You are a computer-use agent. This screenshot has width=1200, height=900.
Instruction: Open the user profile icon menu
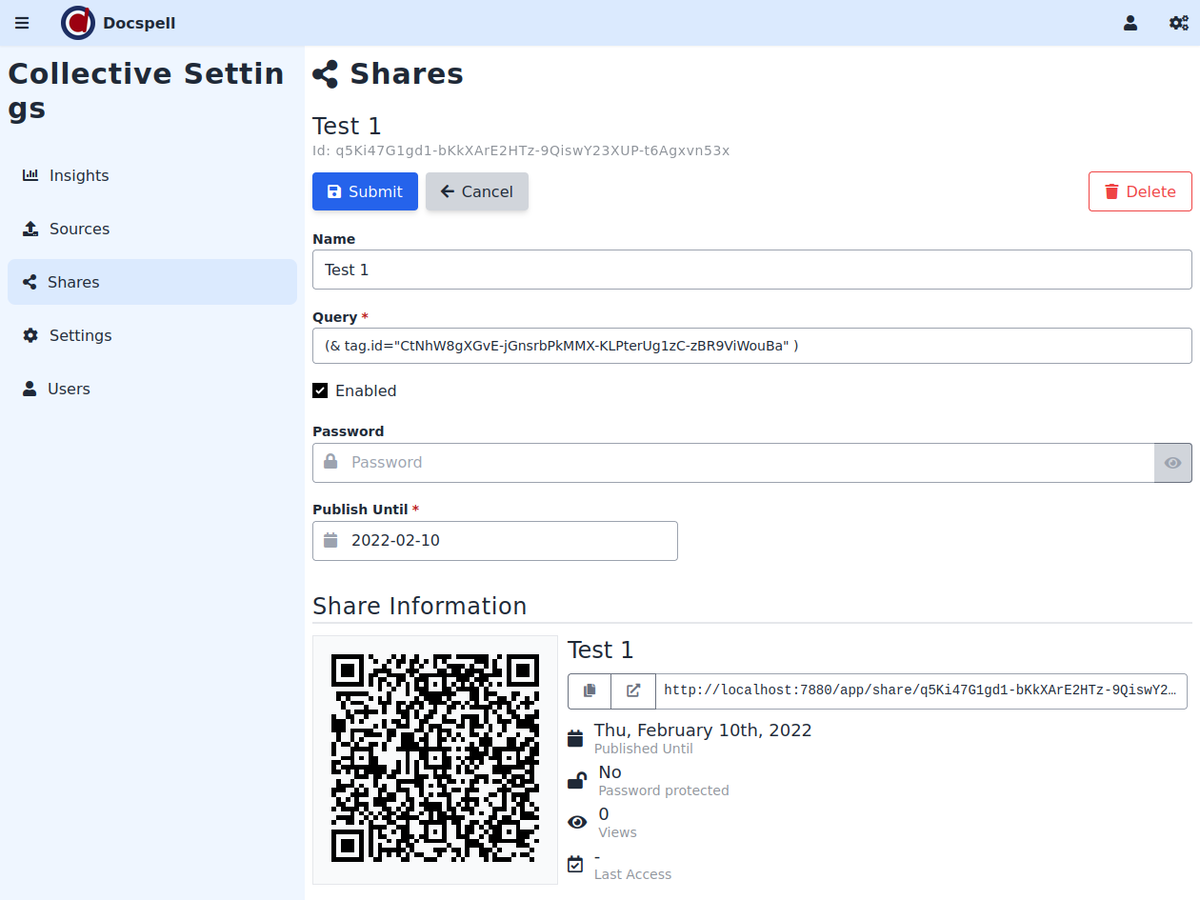(x=1130, y=23)
